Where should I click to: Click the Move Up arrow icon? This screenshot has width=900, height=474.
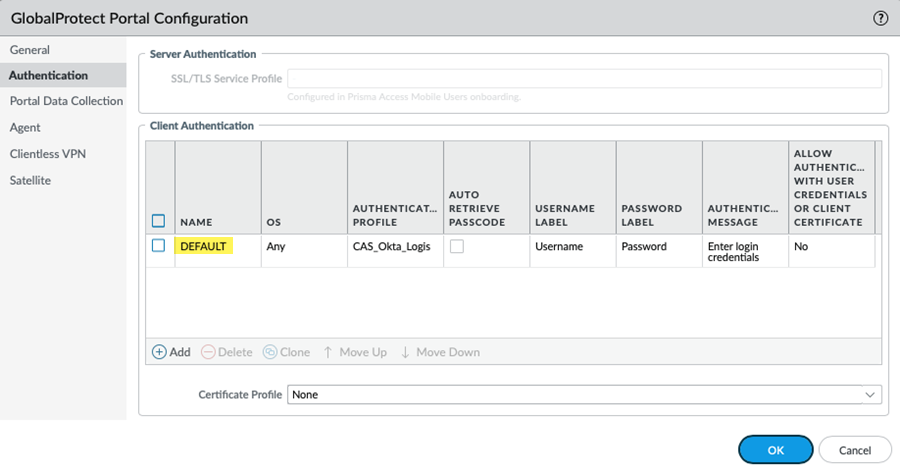(328, 352)
